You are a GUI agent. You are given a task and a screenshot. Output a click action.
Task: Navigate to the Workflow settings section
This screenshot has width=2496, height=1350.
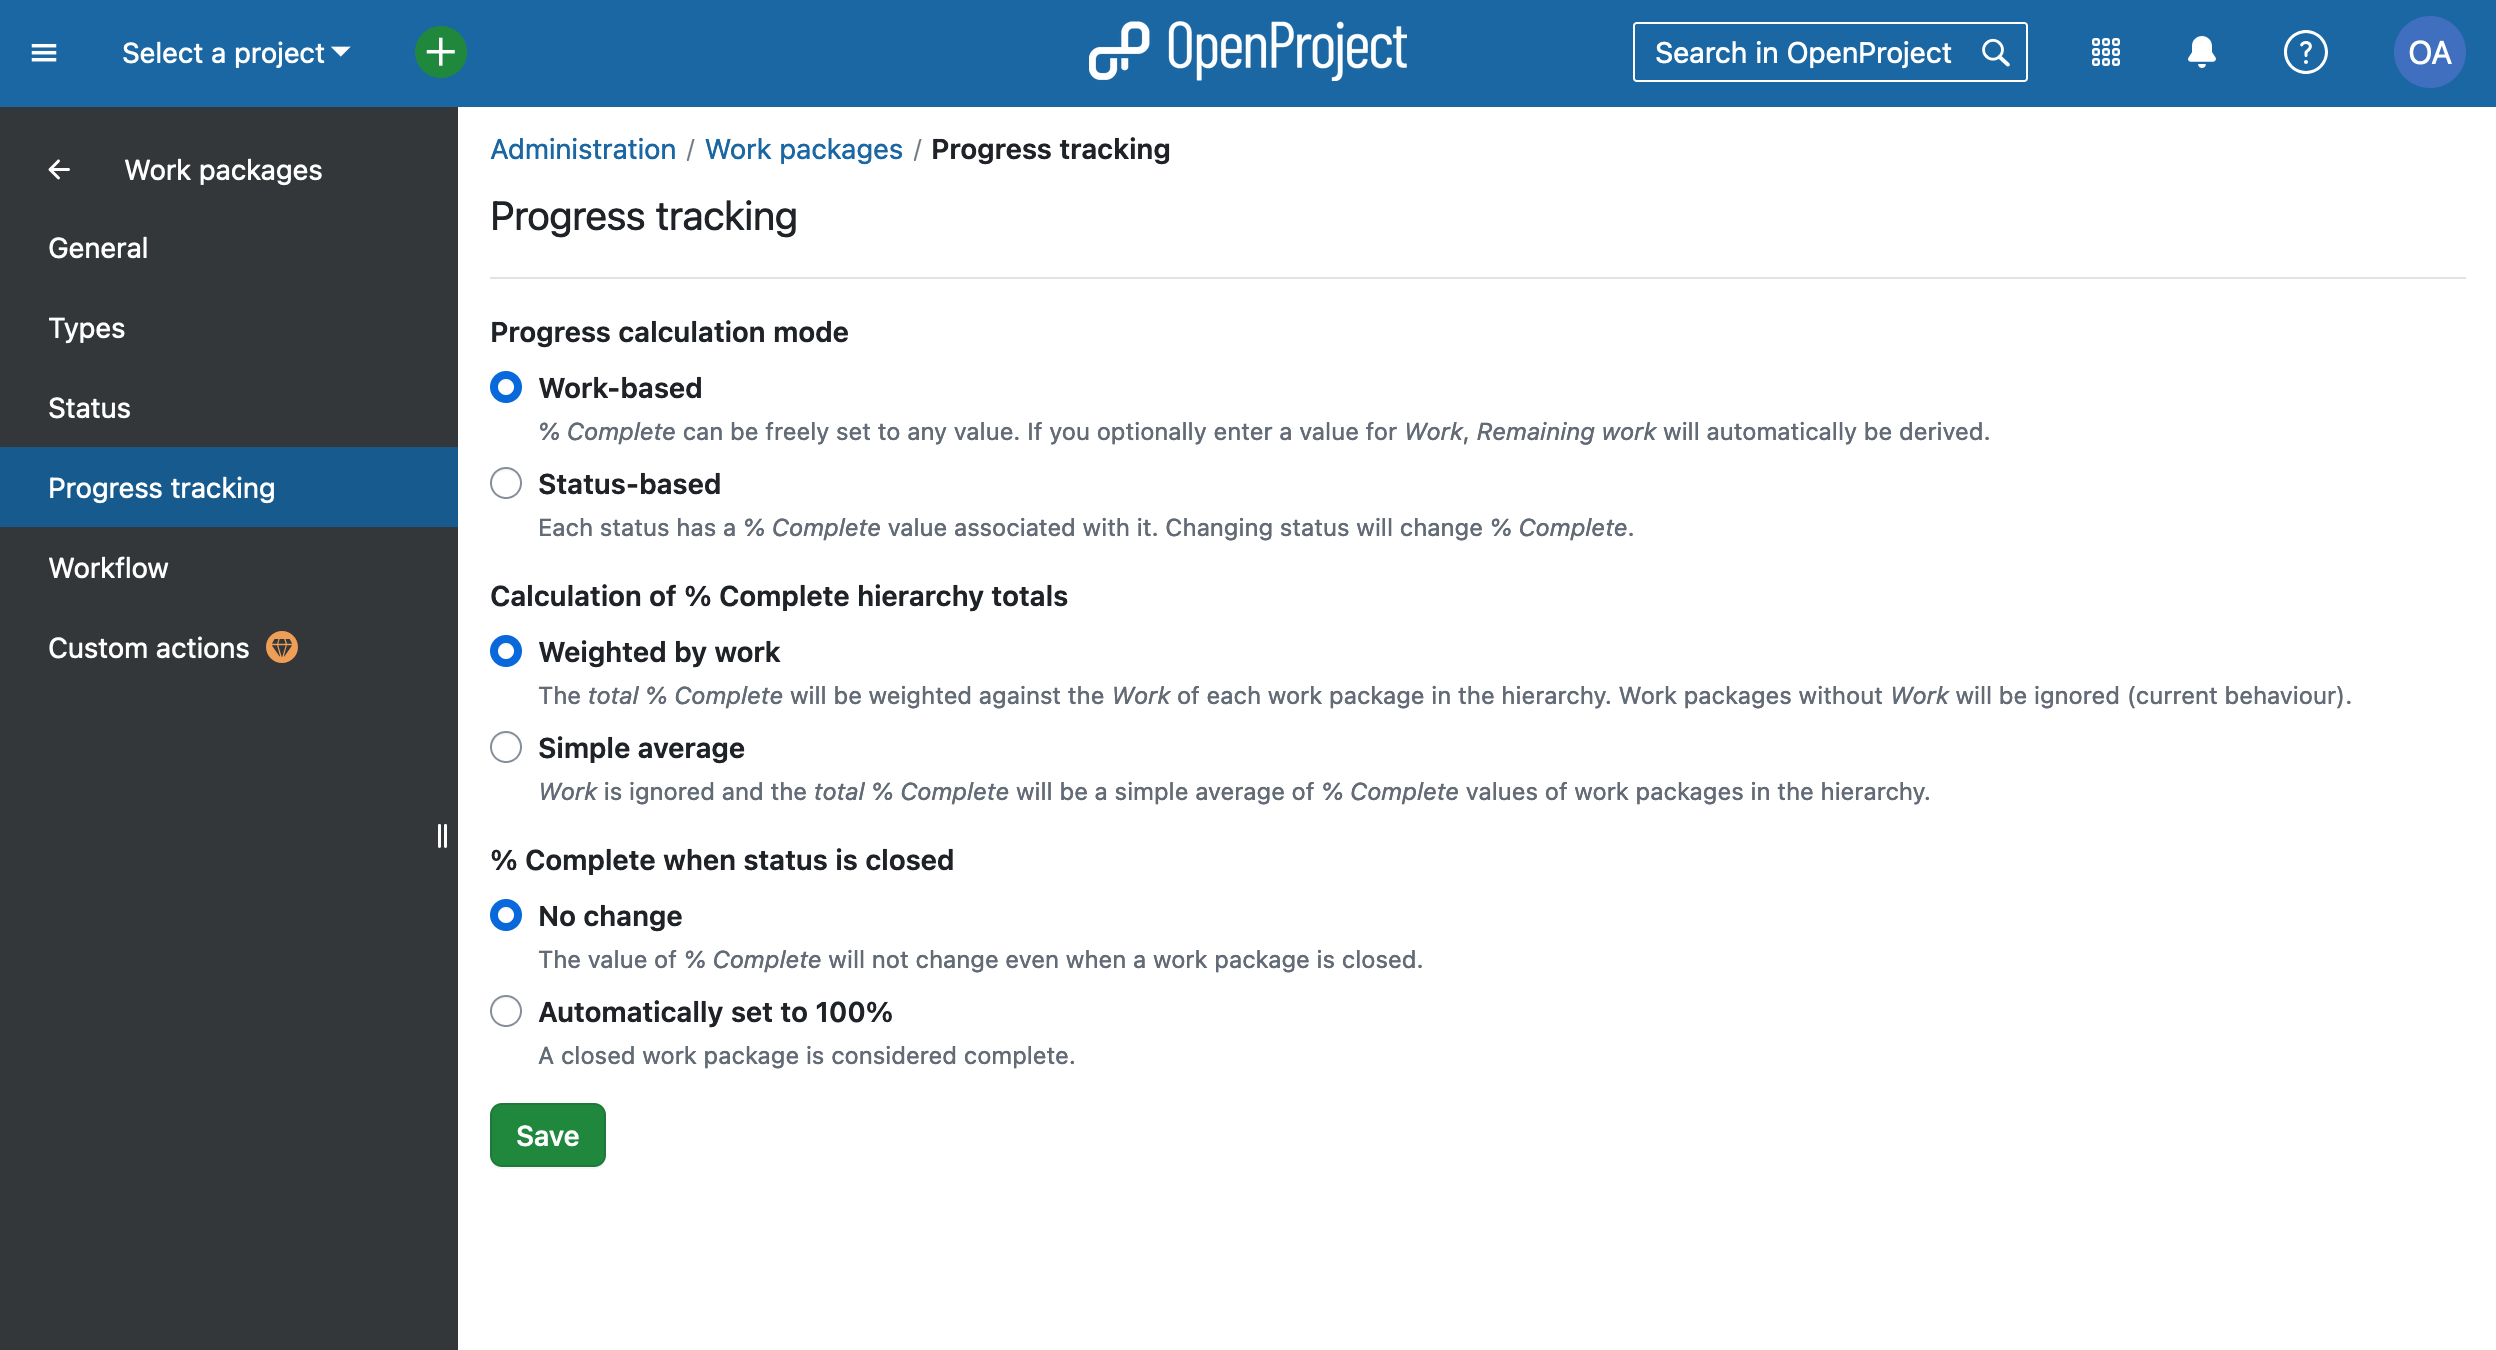click(x=108, y=567)
